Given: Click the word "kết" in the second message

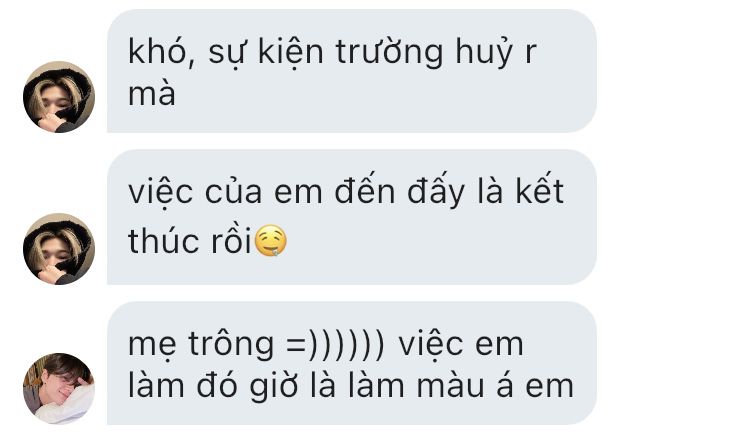Looking at the screenshot, I should [x=540, y=190].
